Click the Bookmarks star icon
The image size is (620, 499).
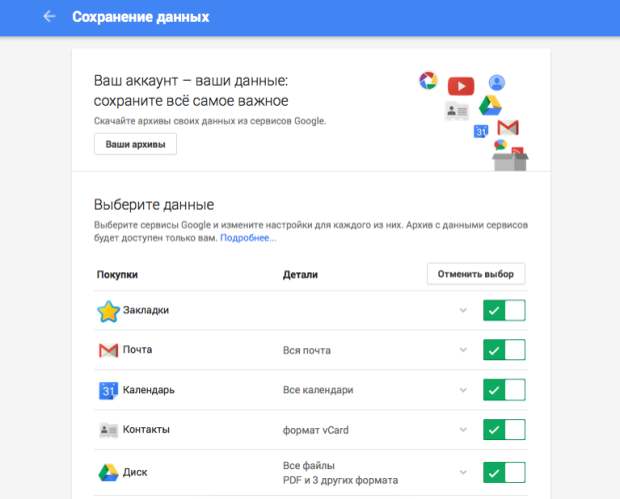(x=108, y=311)
